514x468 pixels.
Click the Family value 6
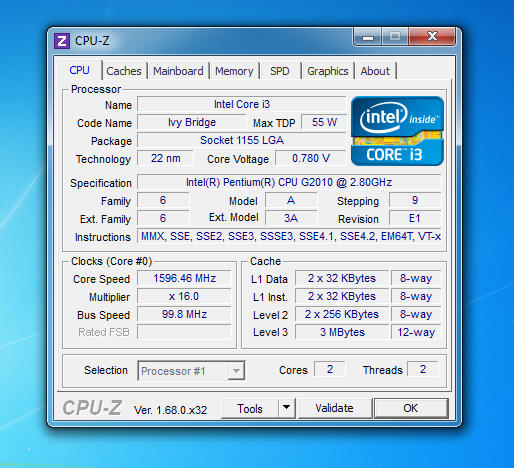click(163, 200)
